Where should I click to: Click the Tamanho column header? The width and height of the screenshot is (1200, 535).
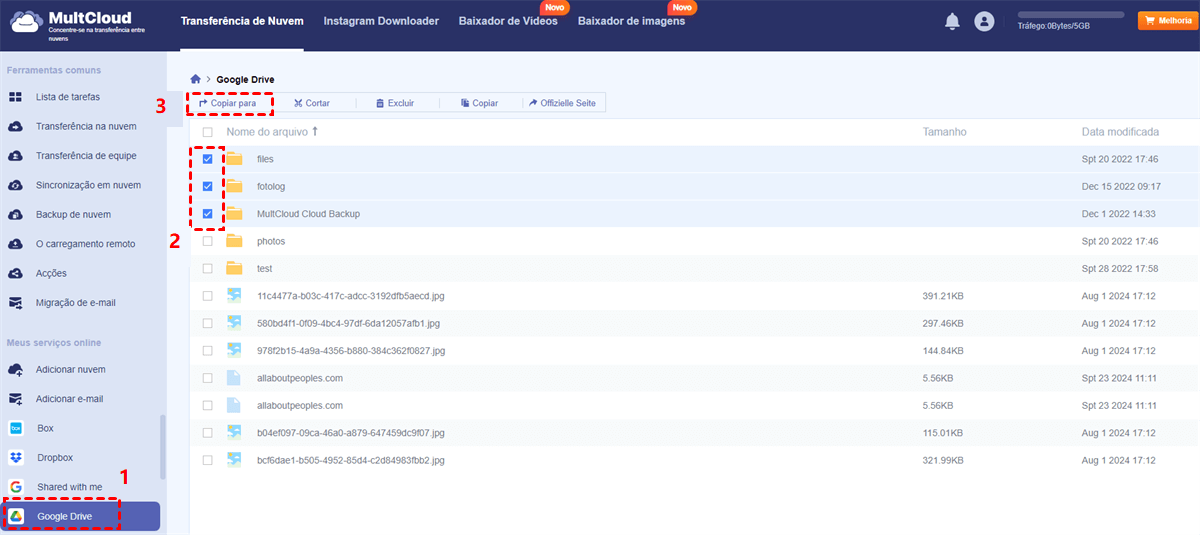pos(944,132)
